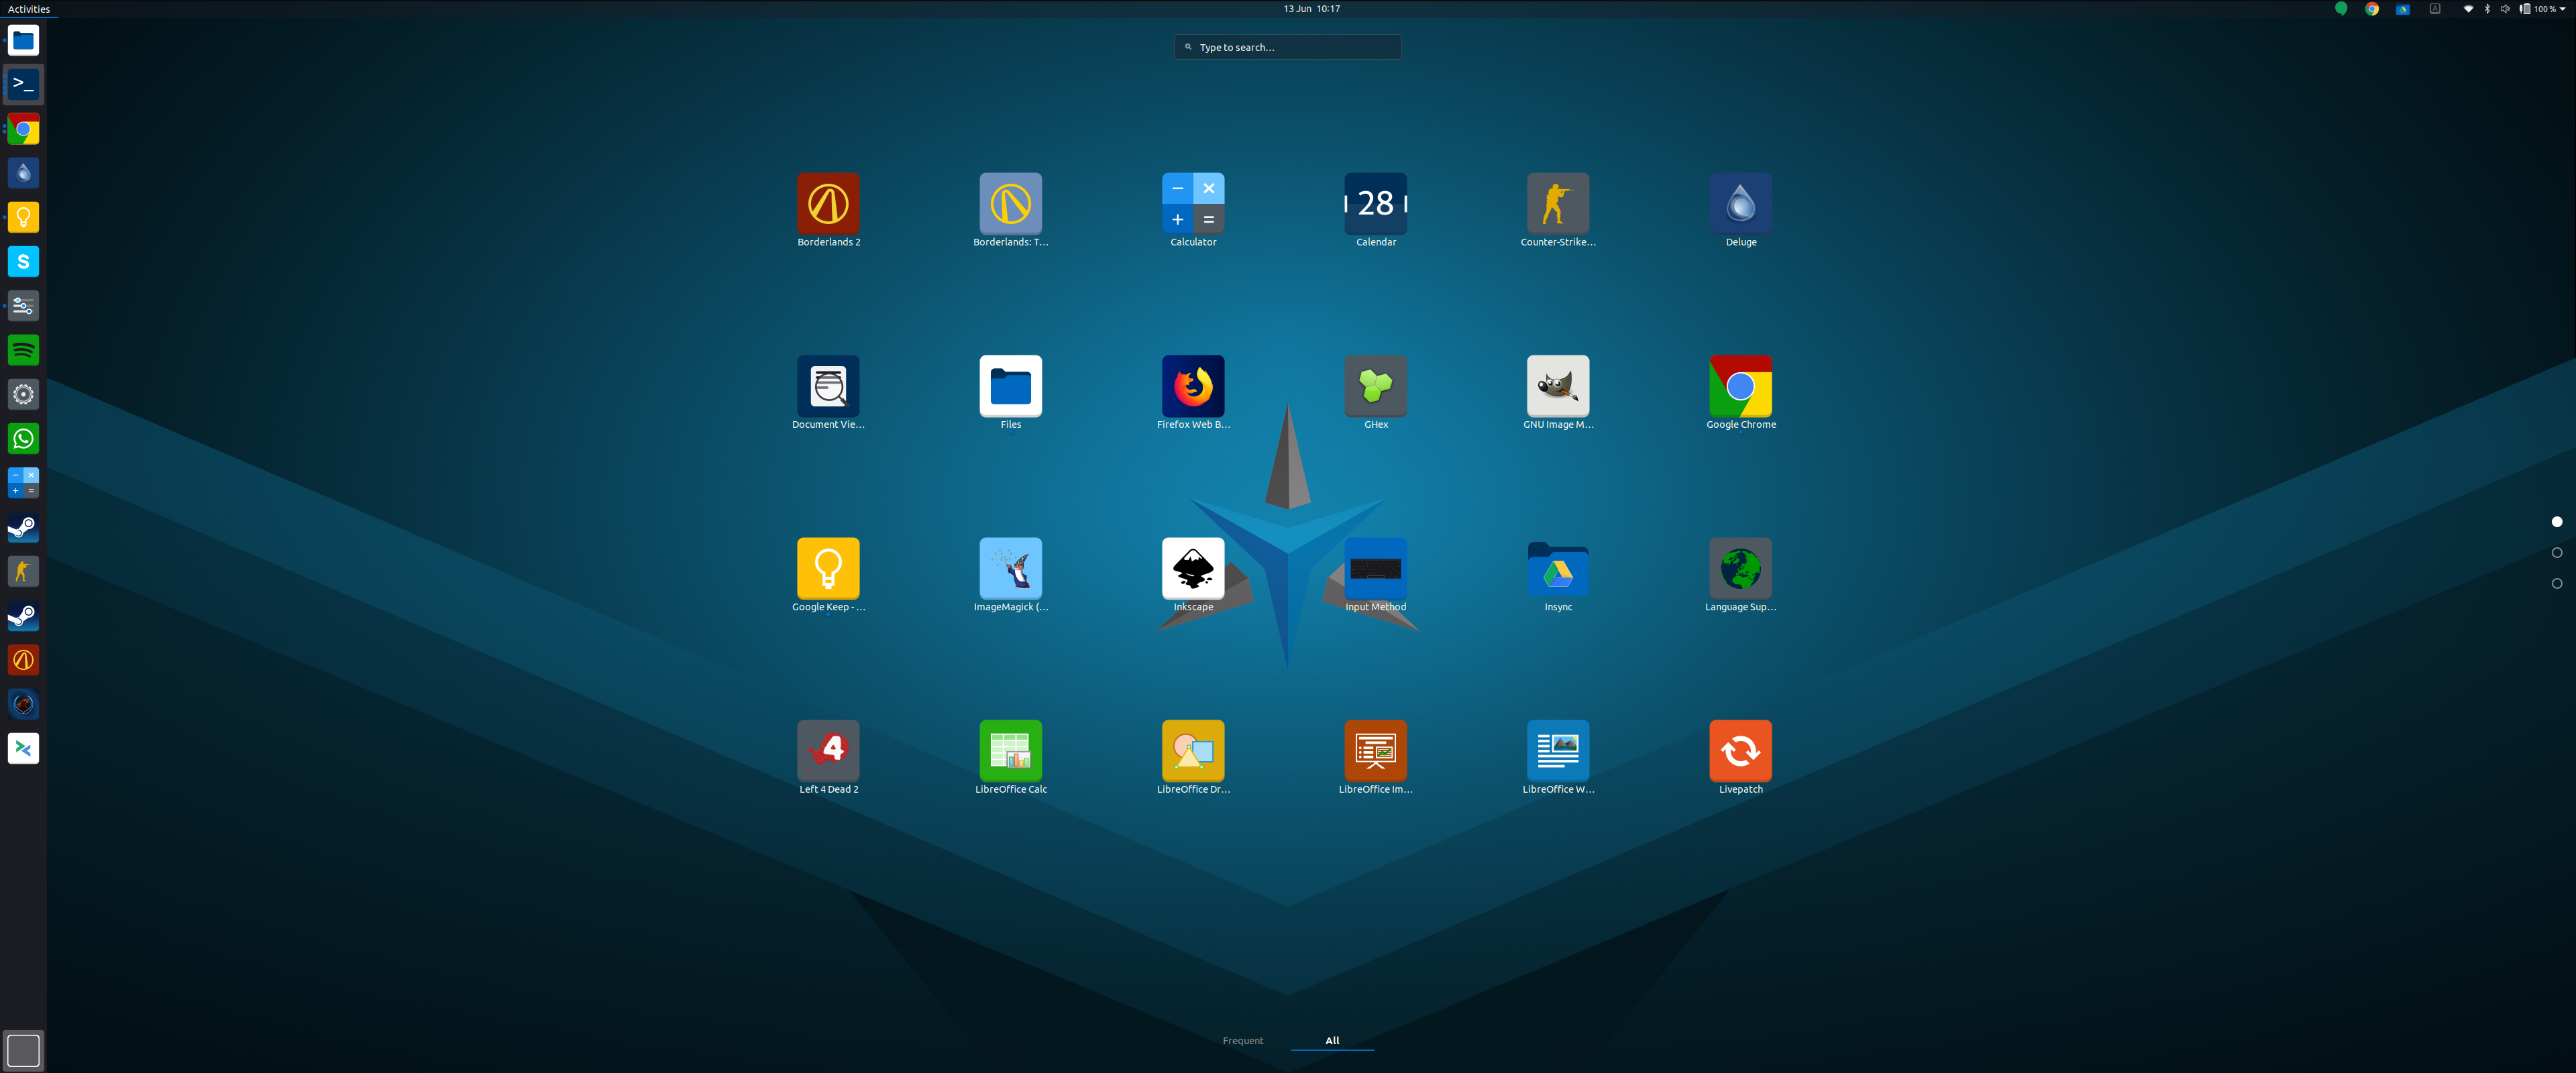Open Calculator icon in the dock
Viewport: 2576px width, 1073px height.
pos(23,483)
